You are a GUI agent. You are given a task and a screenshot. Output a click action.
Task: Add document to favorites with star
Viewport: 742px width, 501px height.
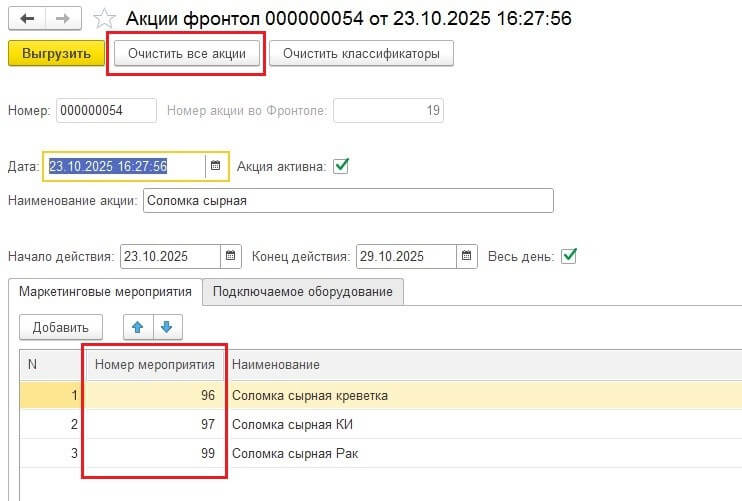pyautogui.click(x=103, y=19)
